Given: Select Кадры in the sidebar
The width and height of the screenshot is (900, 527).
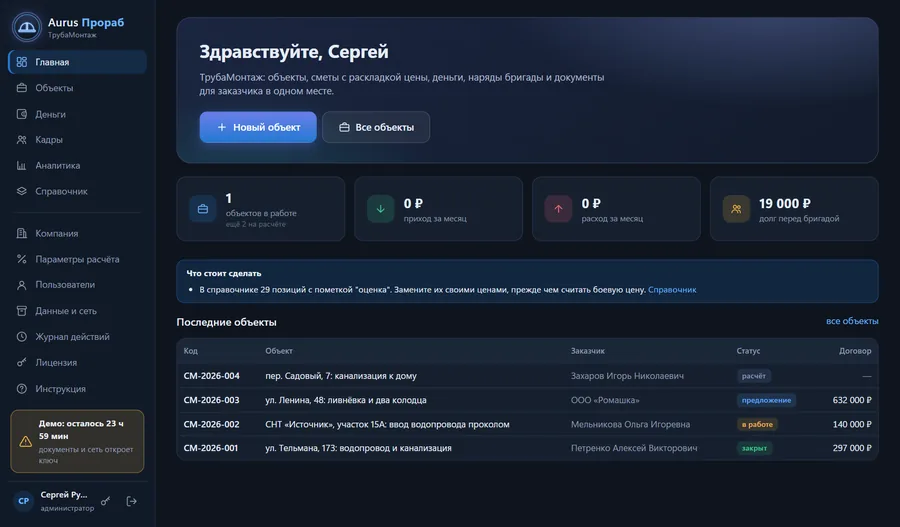Looking at the screenshot, I should click(77, 140).
